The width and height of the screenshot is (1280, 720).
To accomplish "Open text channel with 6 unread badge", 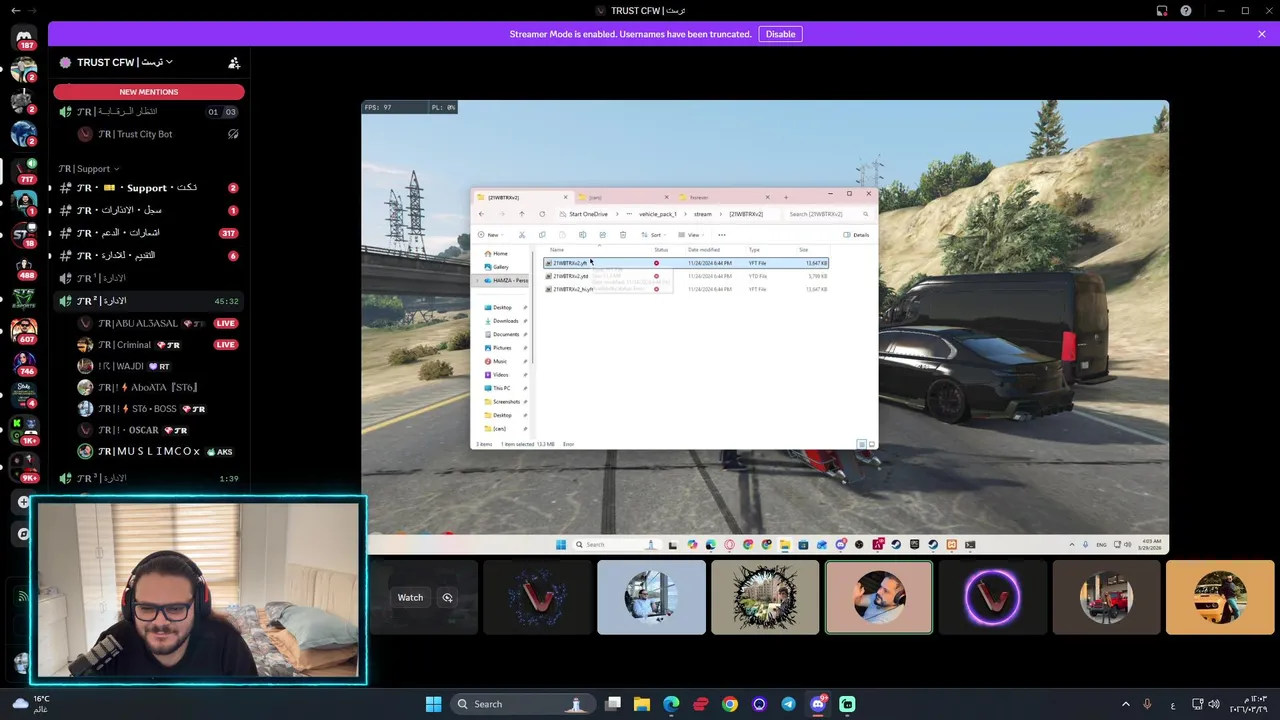I will click(149, 256).
